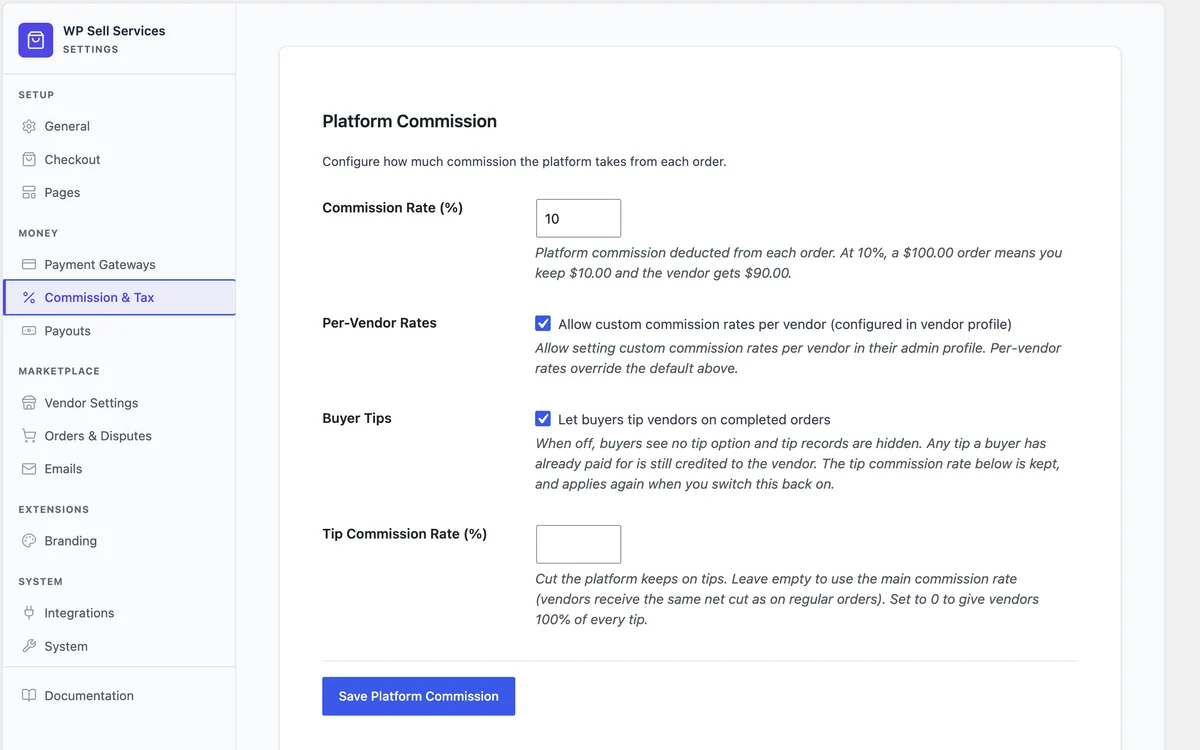Click the Commission Rate (%) label
1200x750 pixels.
pyautogui.click(x=392, y=208)
